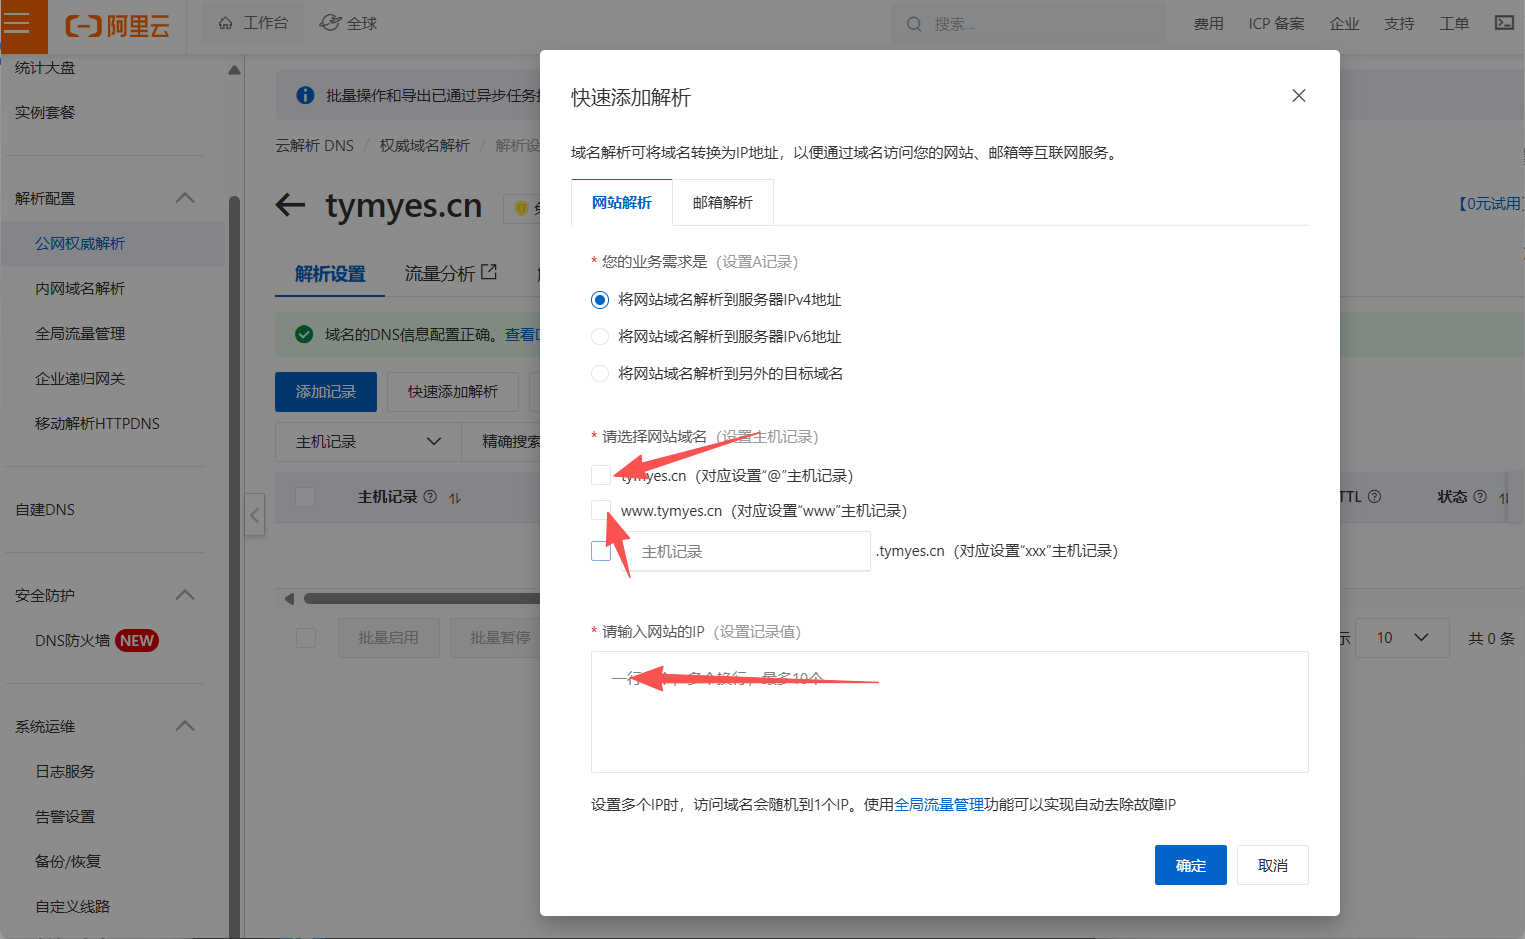Click the Alibaba Cloud logo
The width and height of the screenshot is (1525, 939).
point(117,27)
